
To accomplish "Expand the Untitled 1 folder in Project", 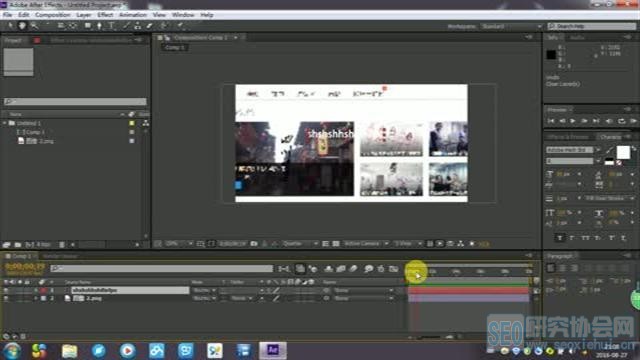I will click(5, 123).
